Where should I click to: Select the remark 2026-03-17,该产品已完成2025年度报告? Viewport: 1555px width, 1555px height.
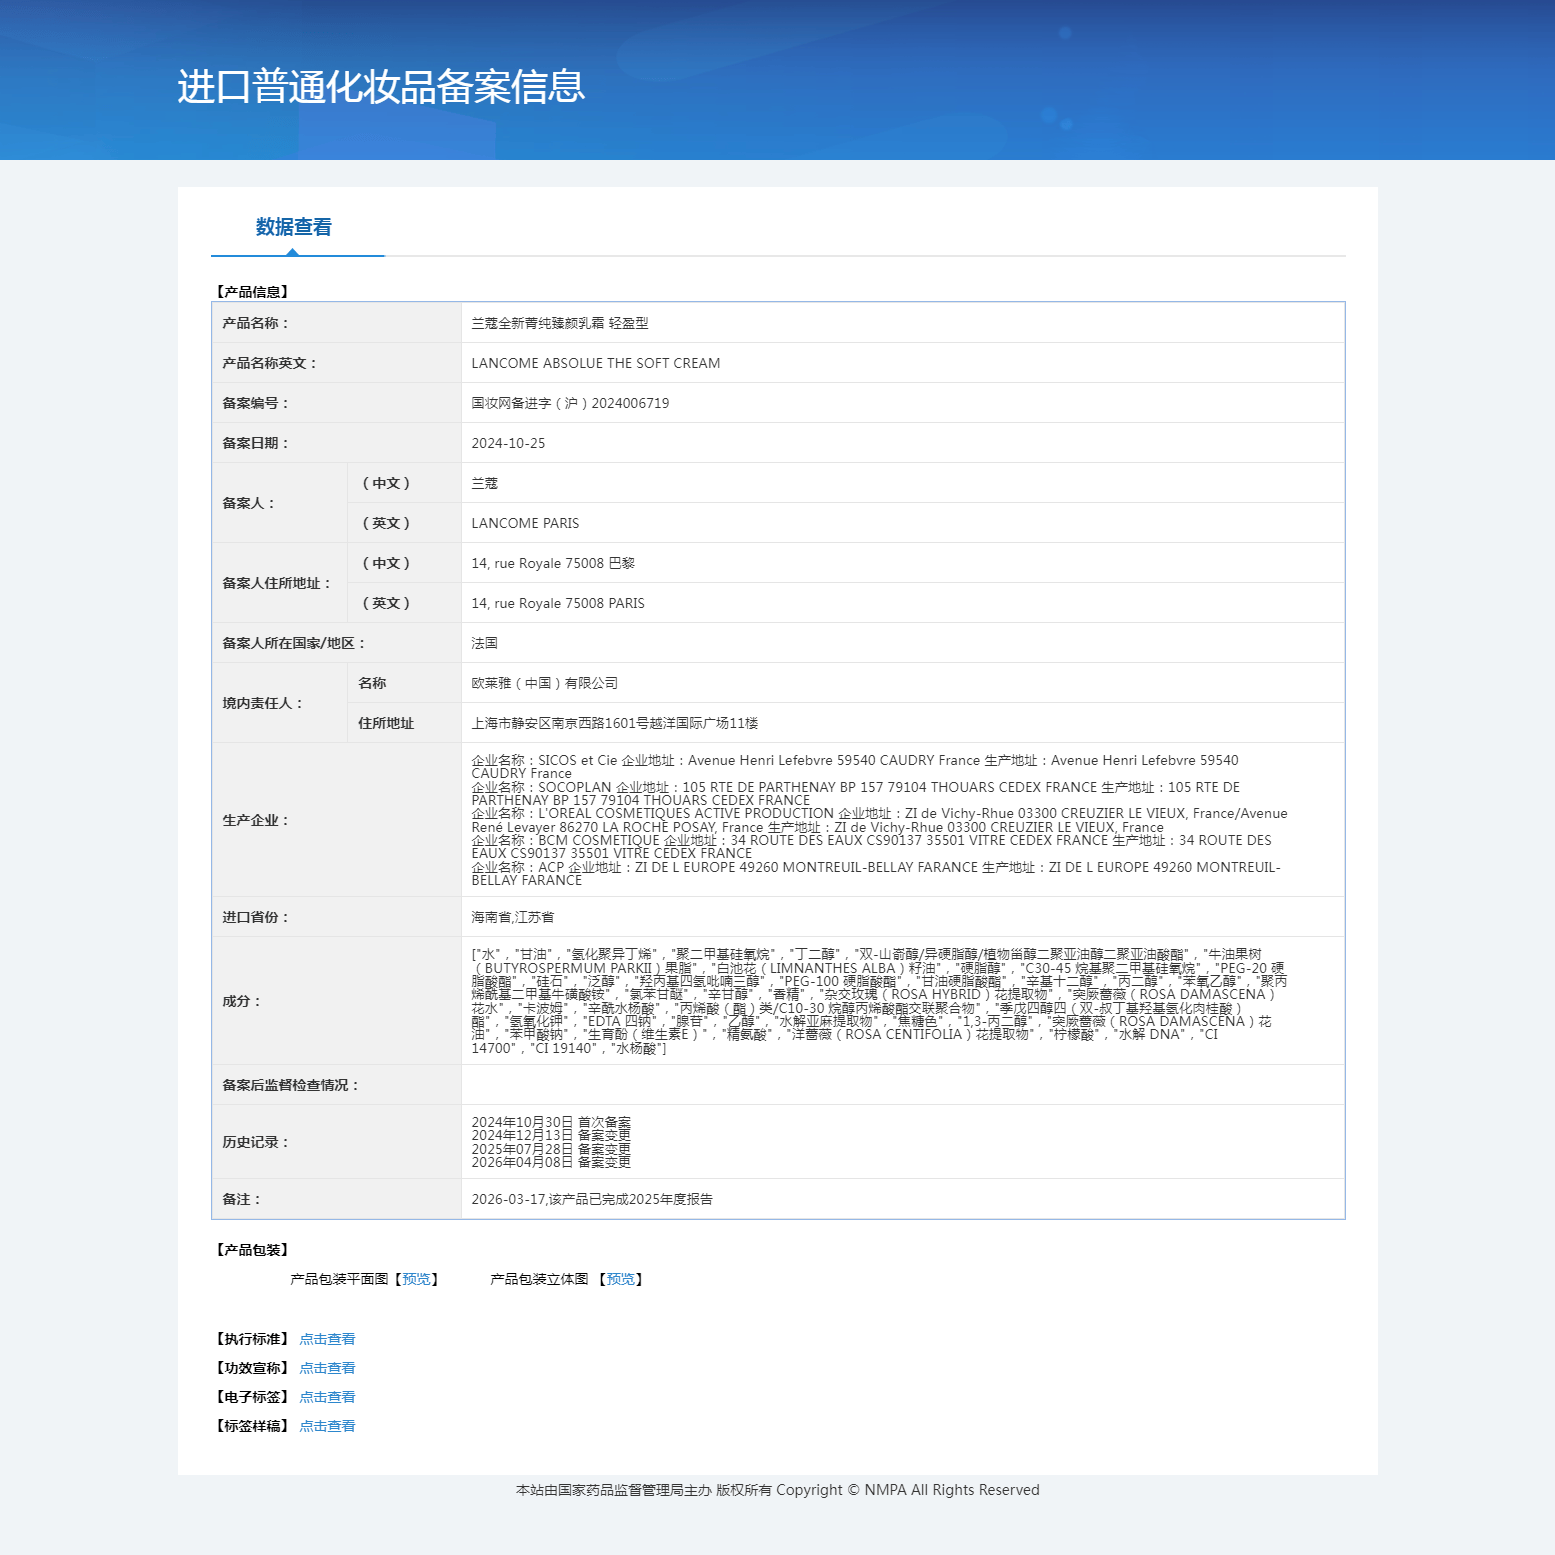click(x=592, y=1199)
